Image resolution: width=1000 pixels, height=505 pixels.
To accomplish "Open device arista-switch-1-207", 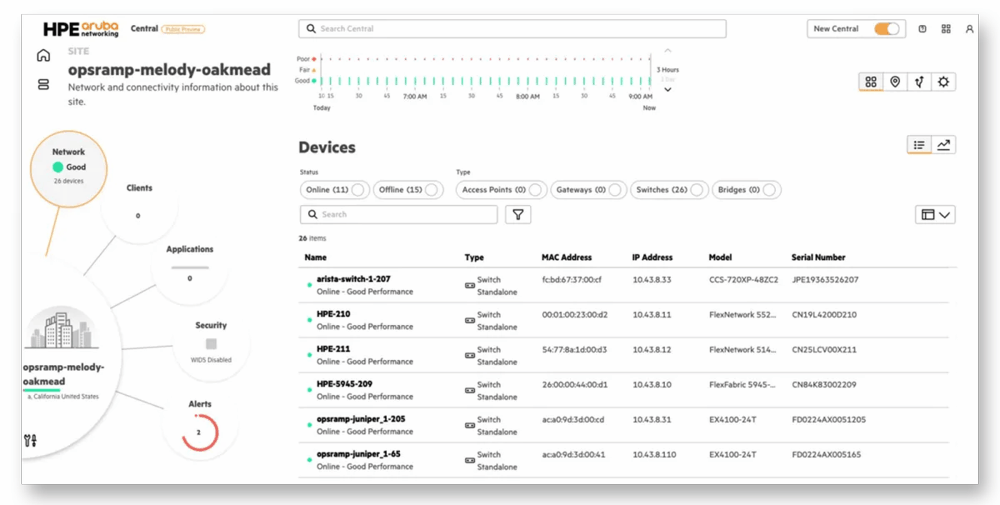I will click(x=353, y=279).
